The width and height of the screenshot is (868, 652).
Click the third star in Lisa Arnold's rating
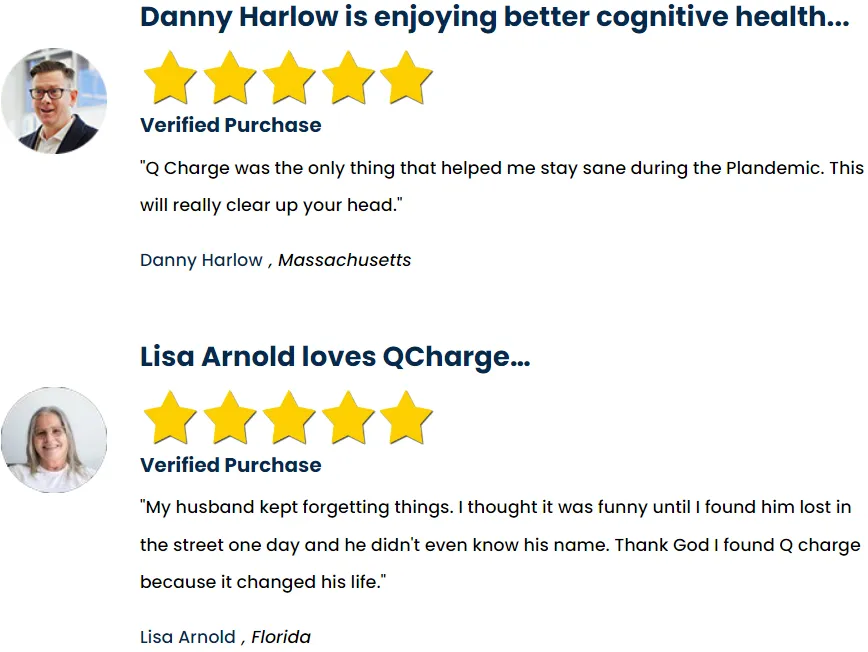(x=289, y=418)
